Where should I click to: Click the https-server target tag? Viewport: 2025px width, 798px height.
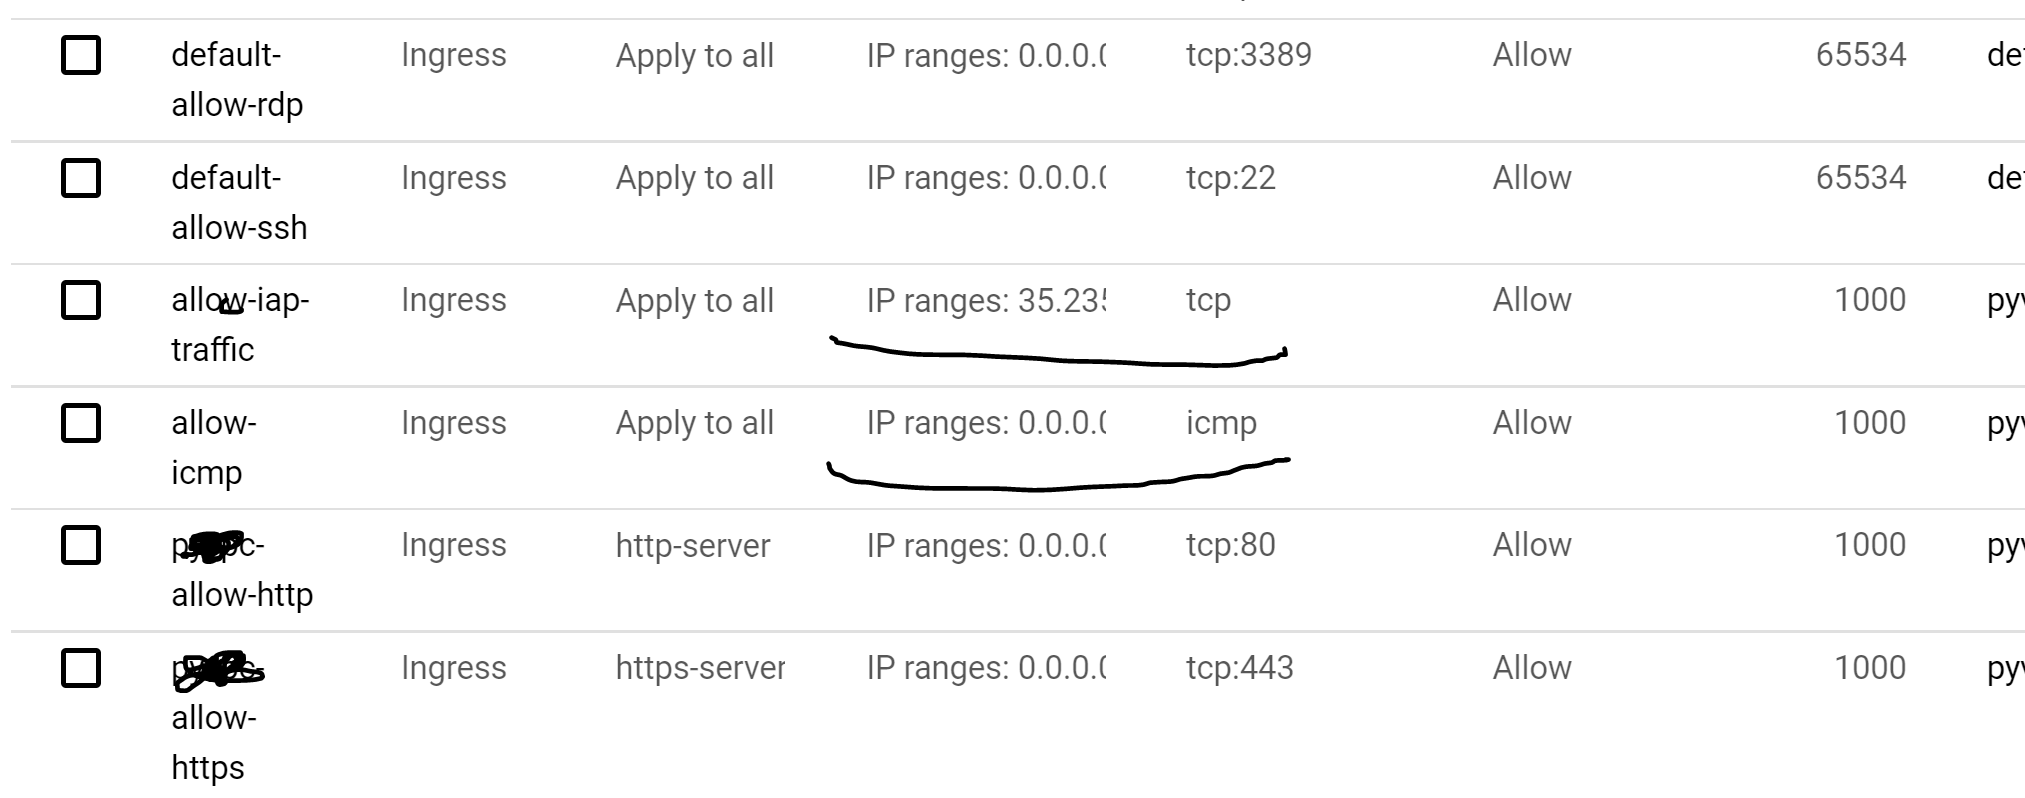tap(700, 668)
